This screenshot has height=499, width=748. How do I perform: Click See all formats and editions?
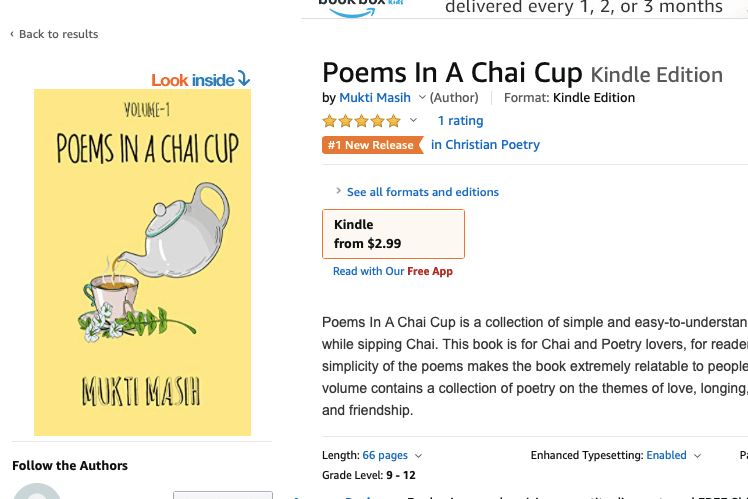(x=423, y=192)
